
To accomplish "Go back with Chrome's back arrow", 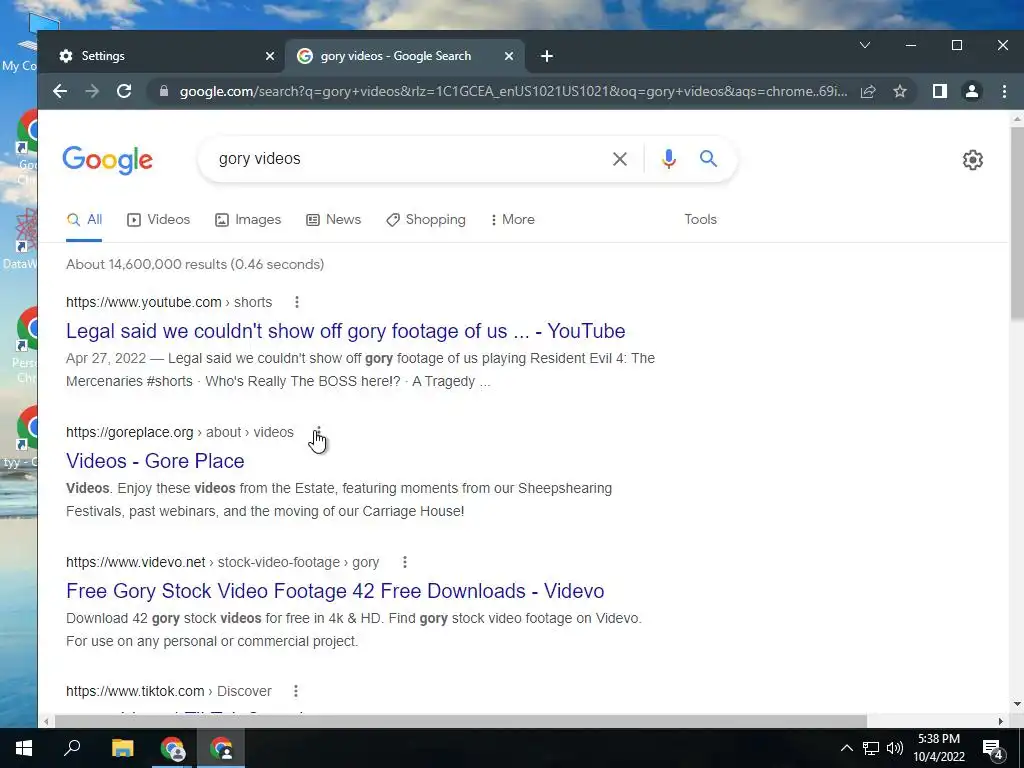I will [x=60, y=91].
